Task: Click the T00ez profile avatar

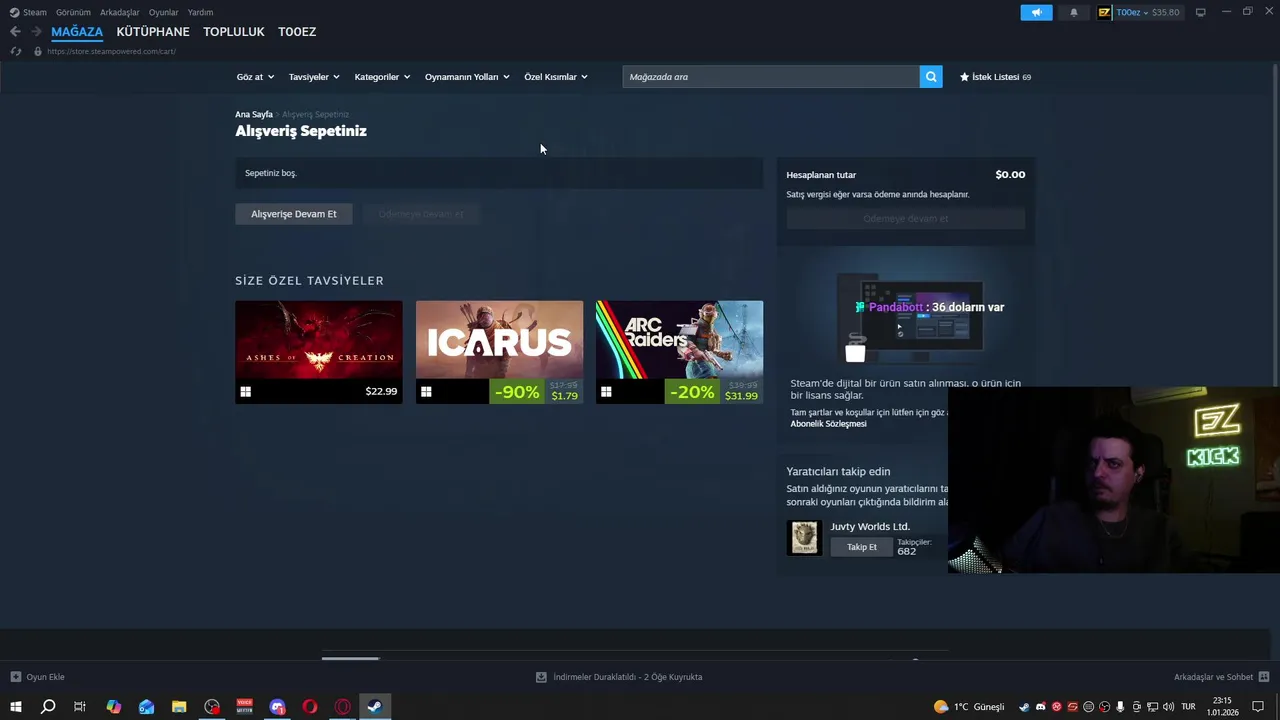Action: tap(1105, 12)
